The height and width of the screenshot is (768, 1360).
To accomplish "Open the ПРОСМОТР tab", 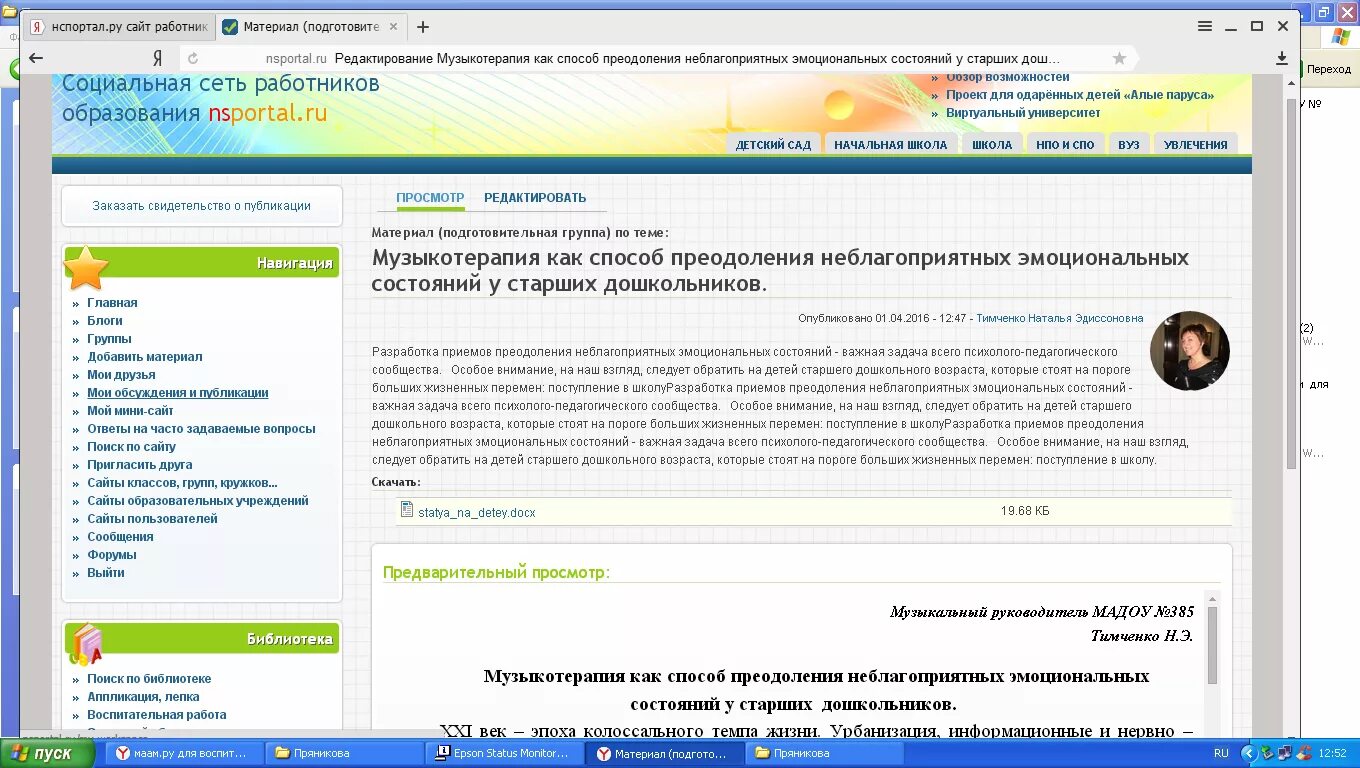I will pyautogui.click(x=430, y=198).
